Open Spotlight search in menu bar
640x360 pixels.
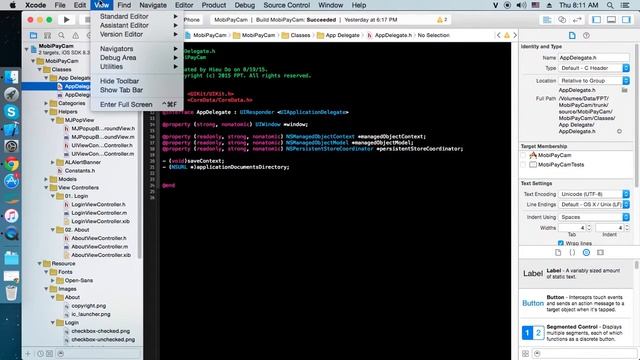coord(610,5)
